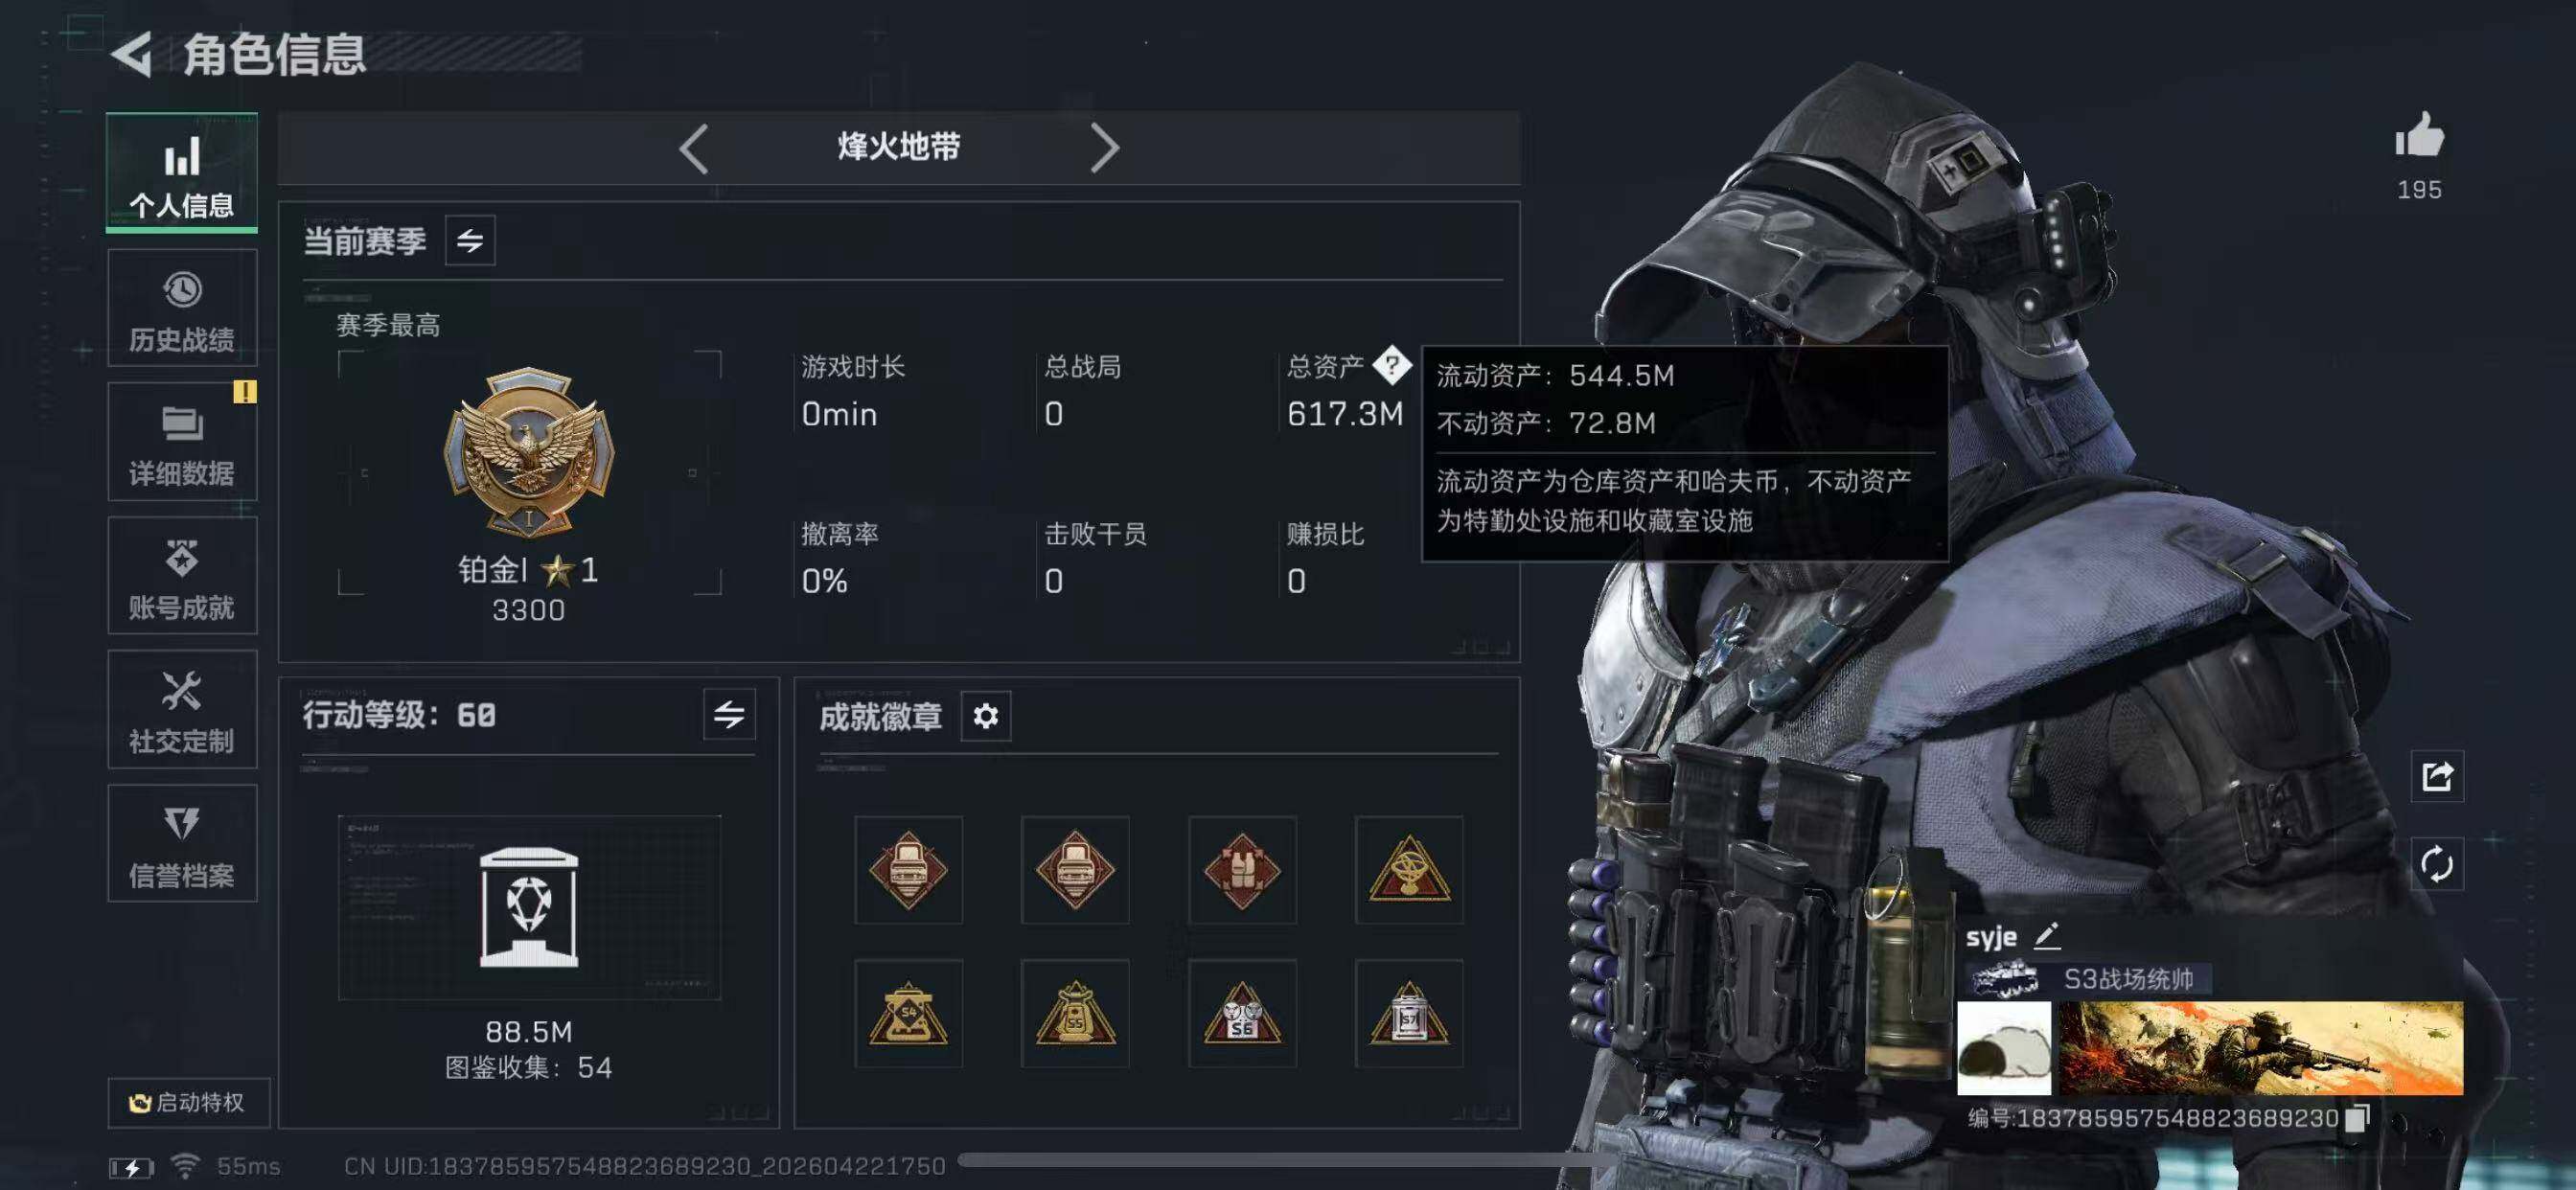Open the 历史战绩 tab
This screenshot has height=1190, width=2576.
coord(182,309)
